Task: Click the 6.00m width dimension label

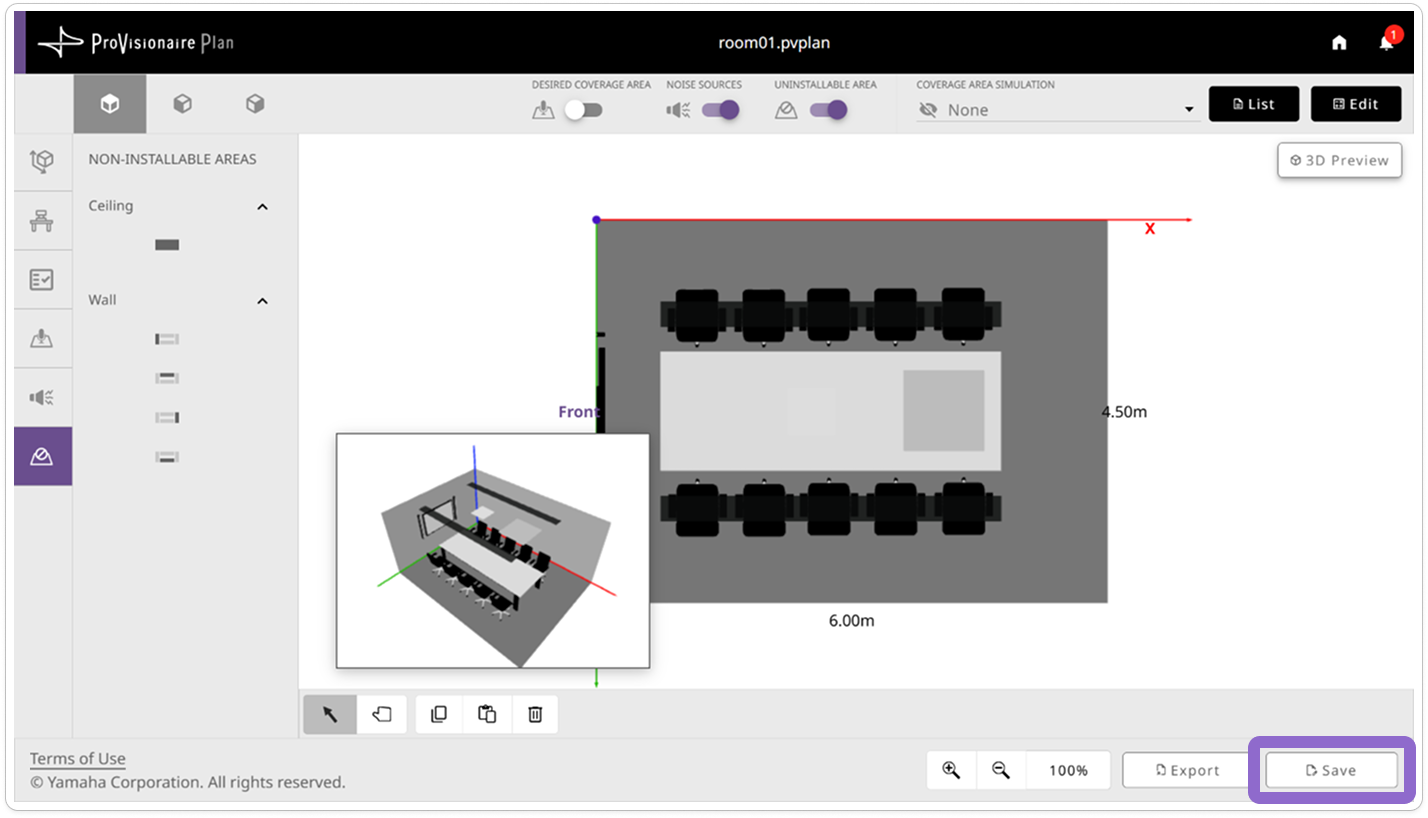Action: (x=852, y=620)
